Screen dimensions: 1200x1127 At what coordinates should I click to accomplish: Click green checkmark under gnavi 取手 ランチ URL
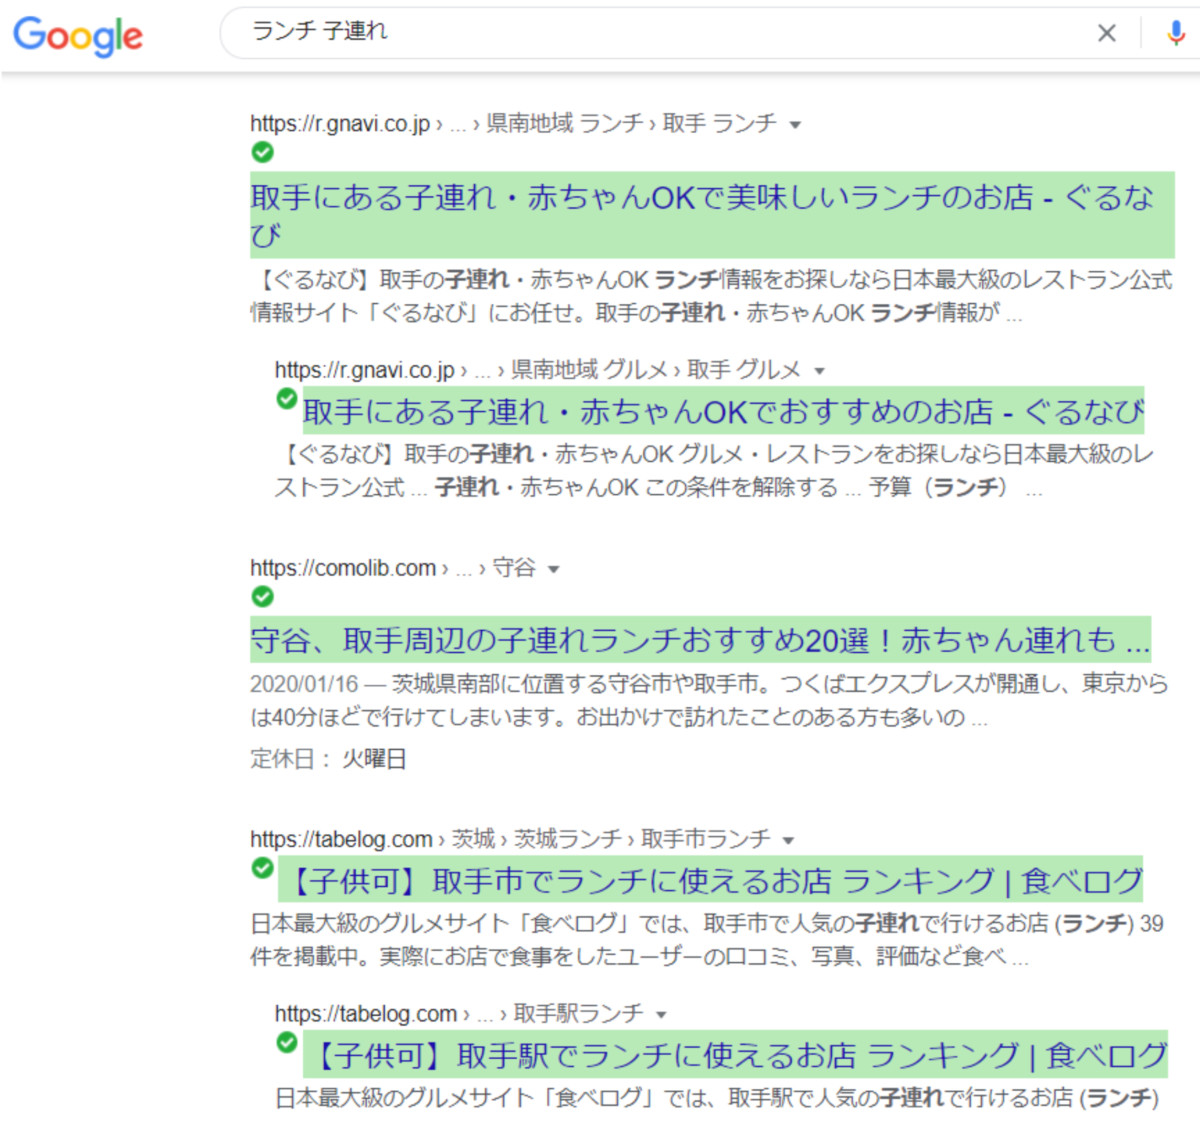click(262, 152)
